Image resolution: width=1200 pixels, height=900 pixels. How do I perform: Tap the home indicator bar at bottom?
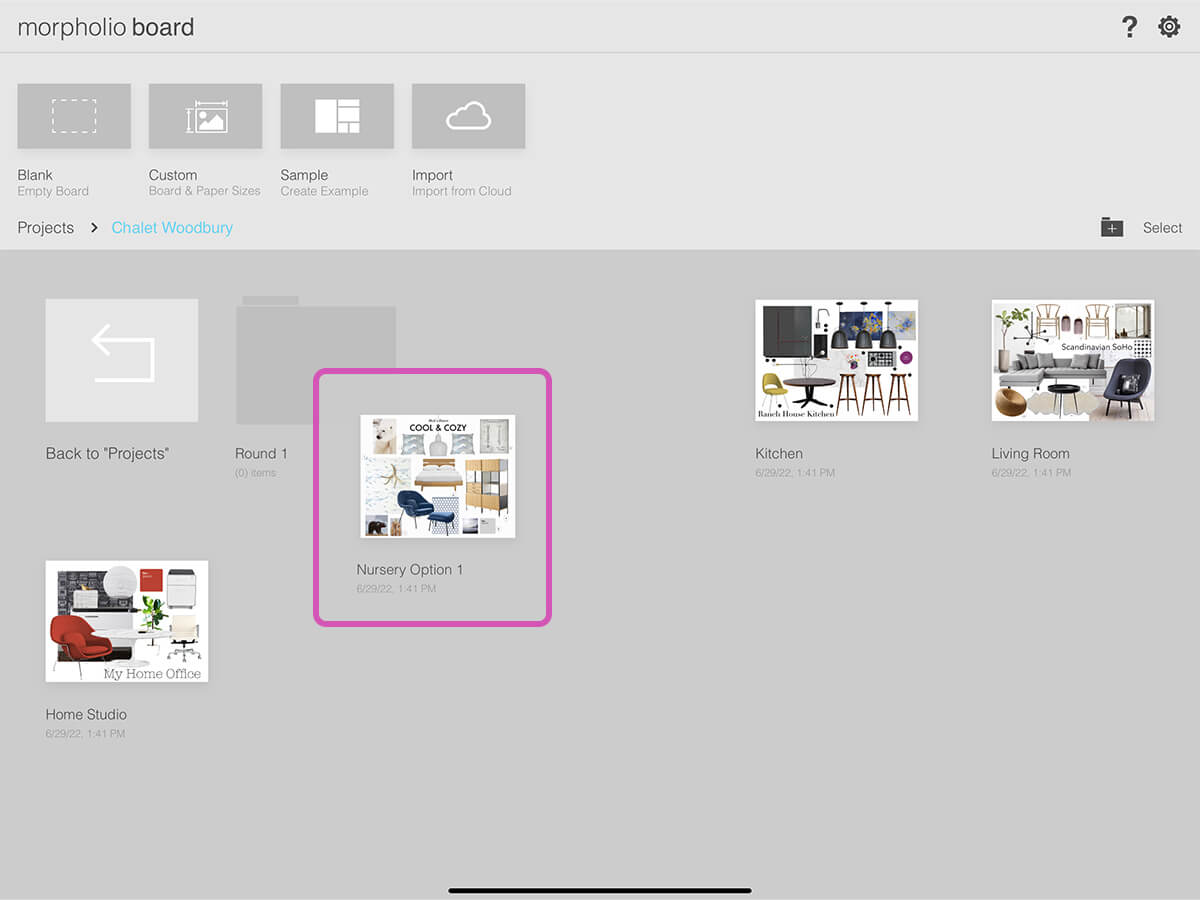(600, 890)
